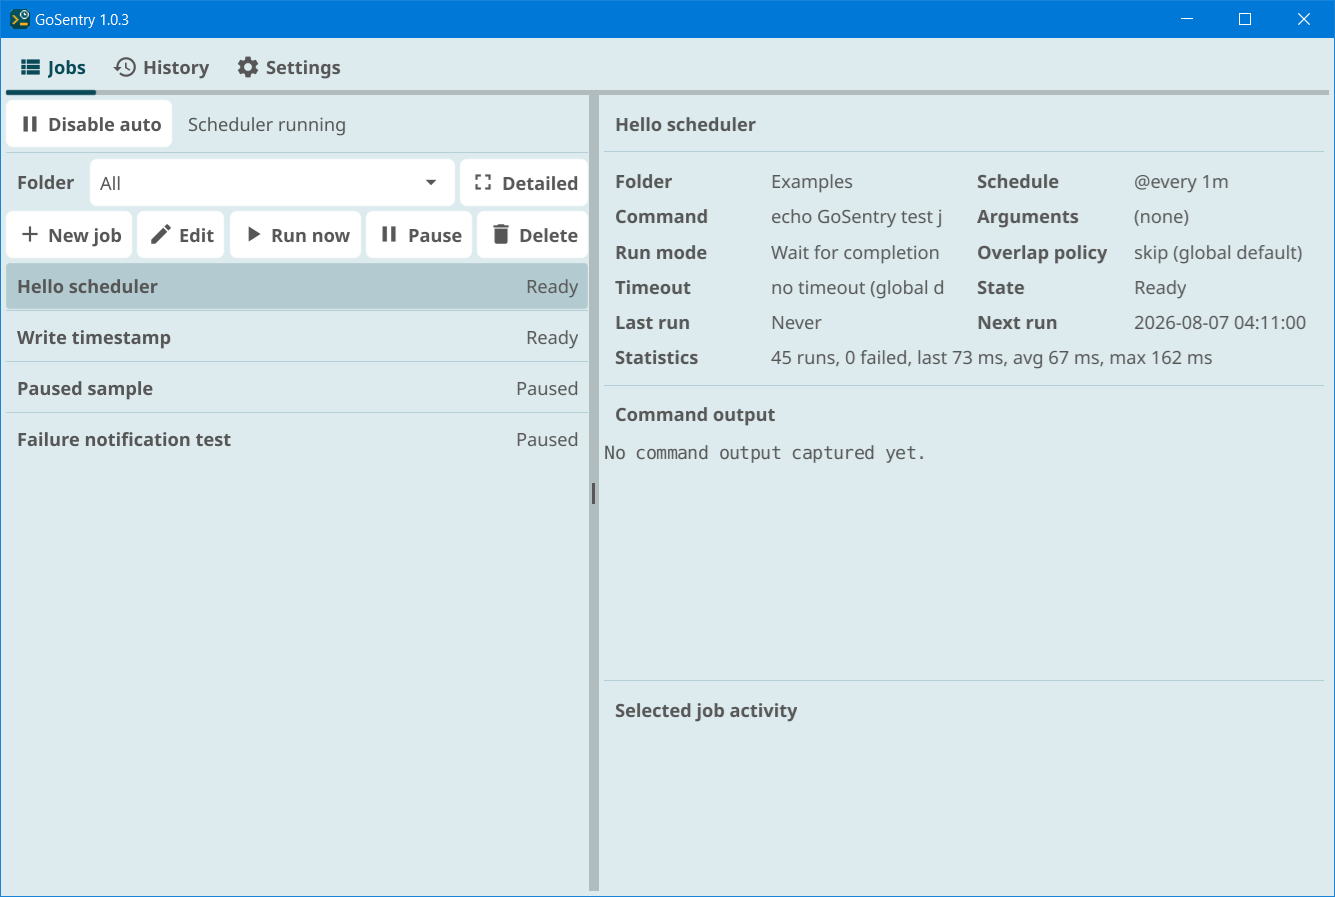The height and width of the screenshot is (897, 1335).
Task: Click the Next run value '2026-08-07 04:11:00'
Action: pos(1220,323)
